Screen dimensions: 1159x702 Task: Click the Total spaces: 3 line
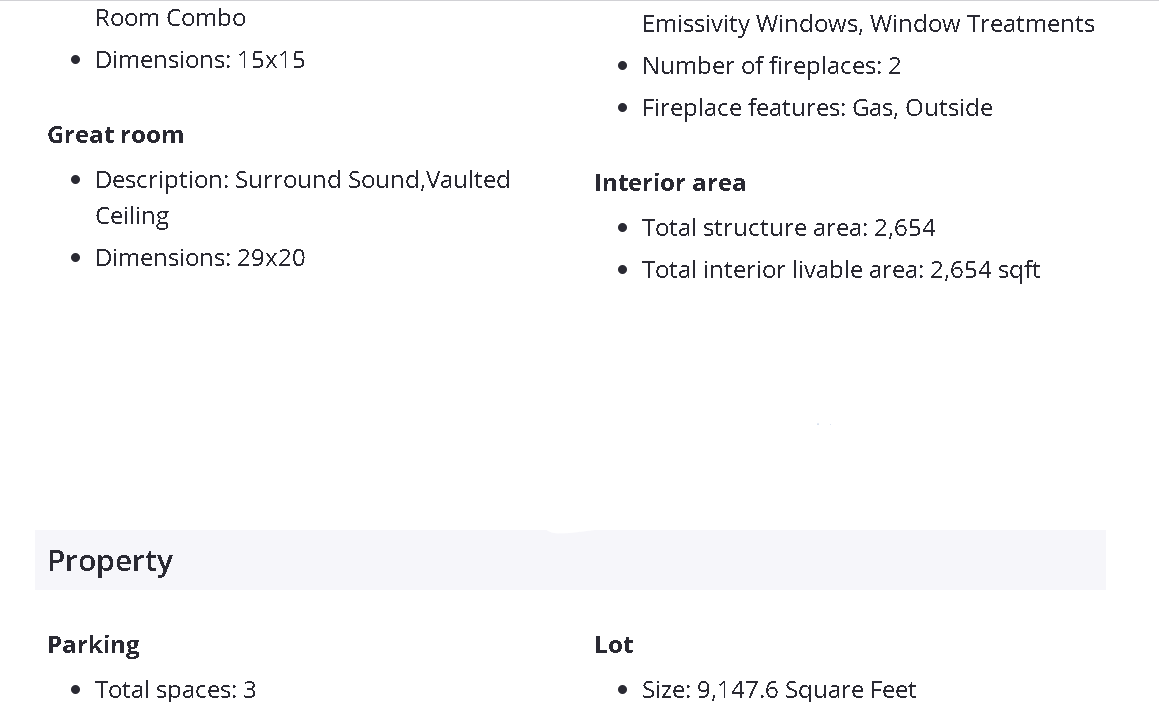175,690
